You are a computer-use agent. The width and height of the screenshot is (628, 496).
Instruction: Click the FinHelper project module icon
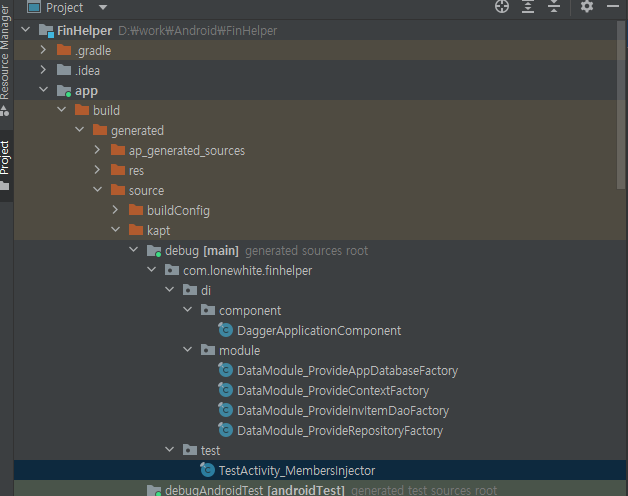pyautogui.click(x=46, y=30)
